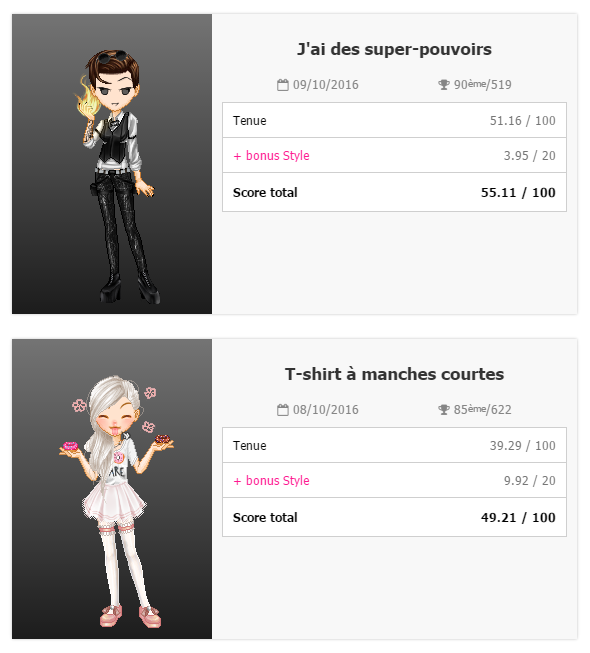Click Score total row showing 49.21 / 100
Image resolution: width=590 pixels, height=653 pixels.
click(x=394, y=517)
